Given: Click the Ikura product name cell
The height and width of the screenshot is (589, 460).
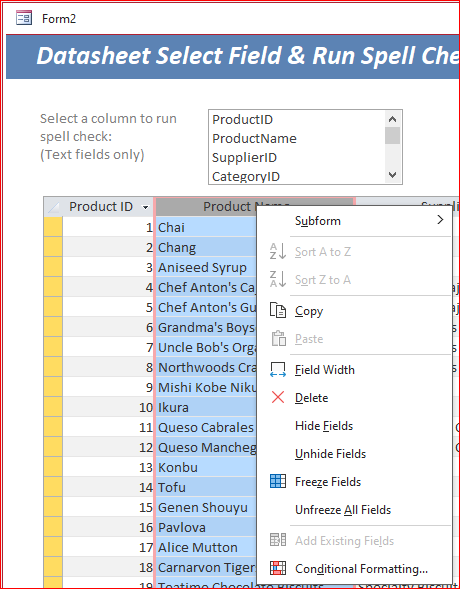Looking at the screenshot, I should 206,407.
